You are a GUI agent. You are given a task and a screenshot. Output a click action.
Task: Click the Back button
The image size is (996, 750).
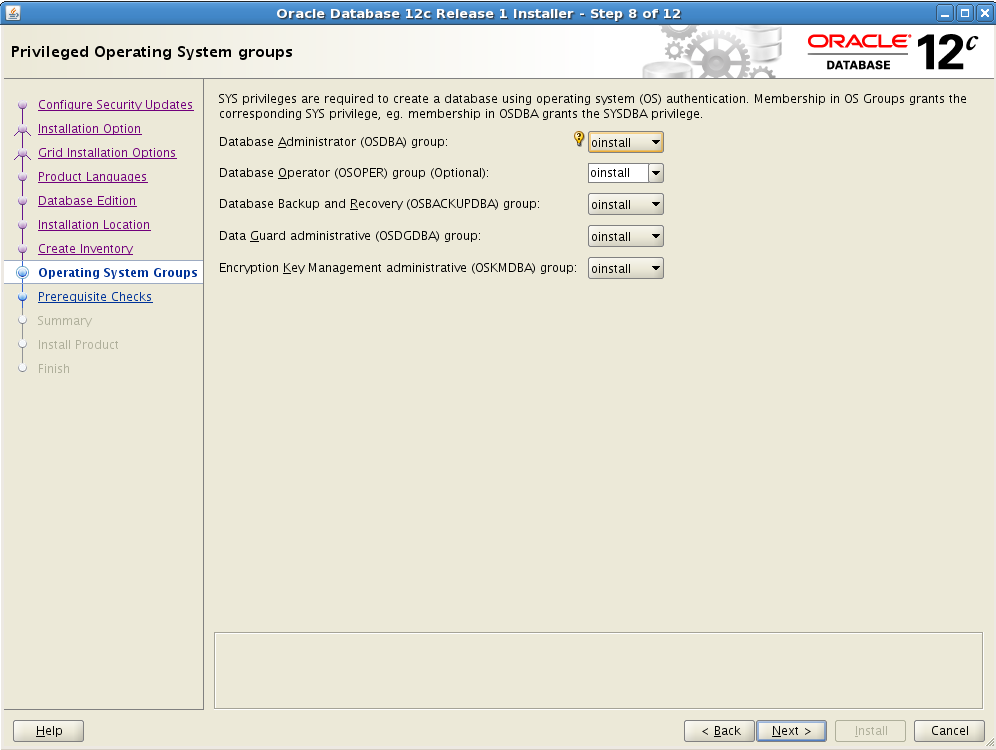click(x=719, y=731)
